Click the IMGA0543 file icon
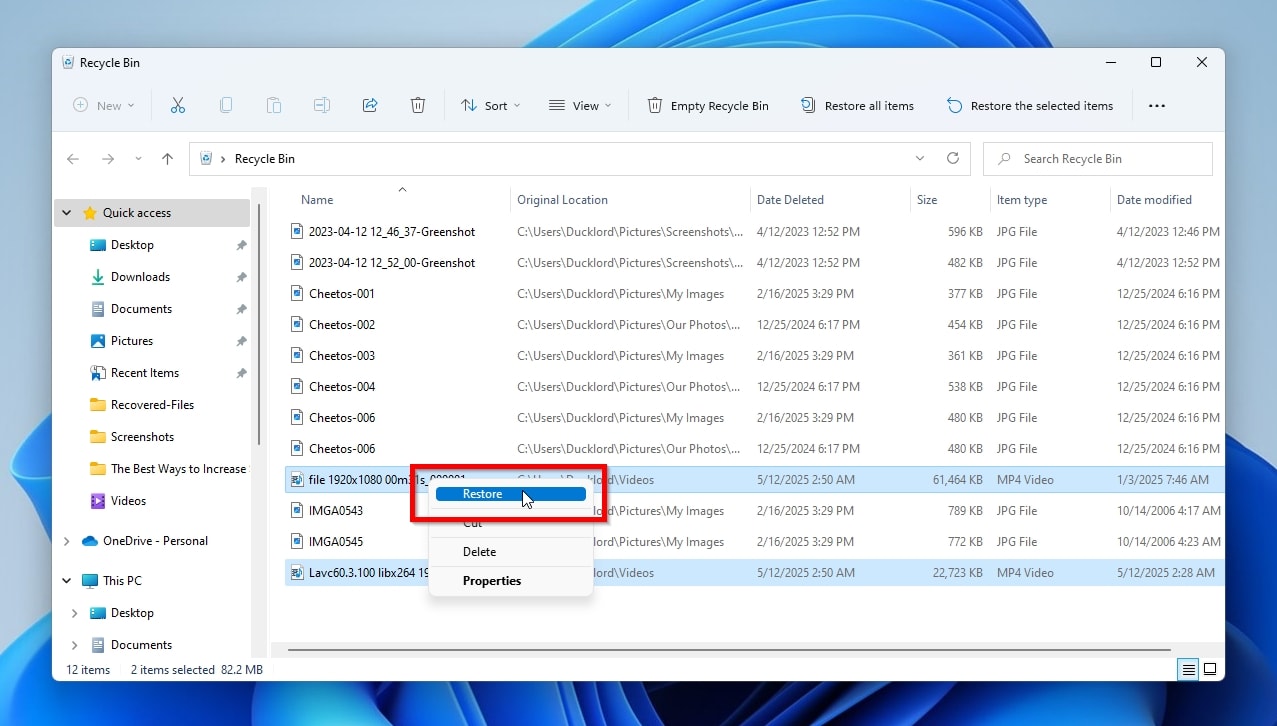This screenshot has width=1277, height=726. point(297,510)
